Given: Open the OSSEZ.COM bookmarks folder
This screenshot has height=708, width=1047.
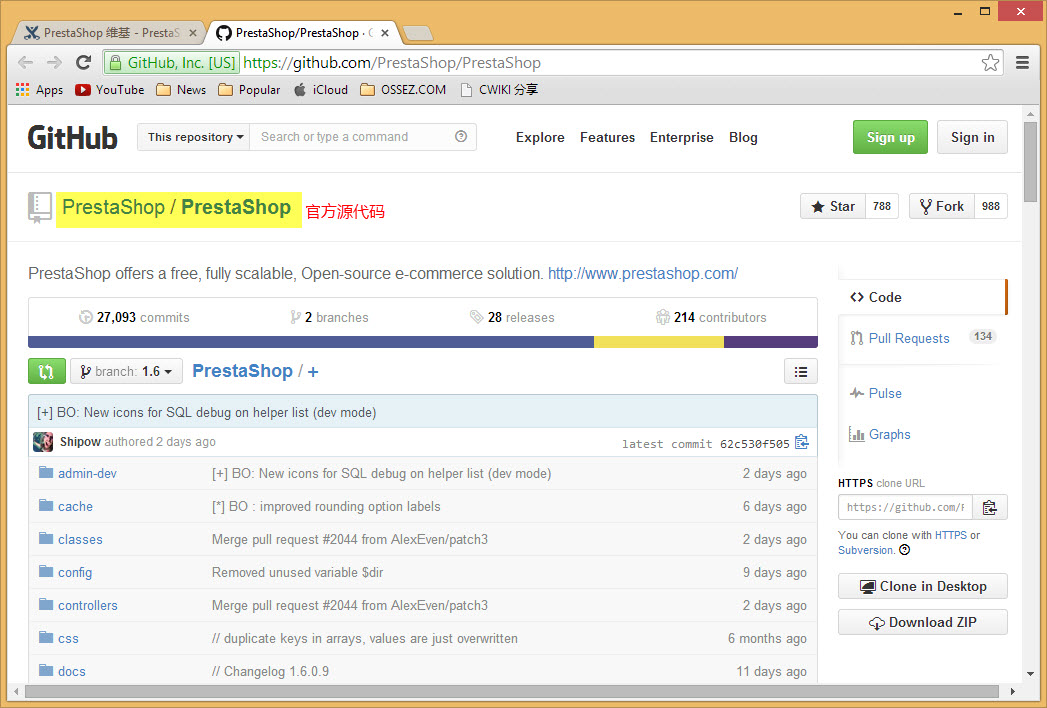Looking at the screenshot, I should (x=403, y=90).
